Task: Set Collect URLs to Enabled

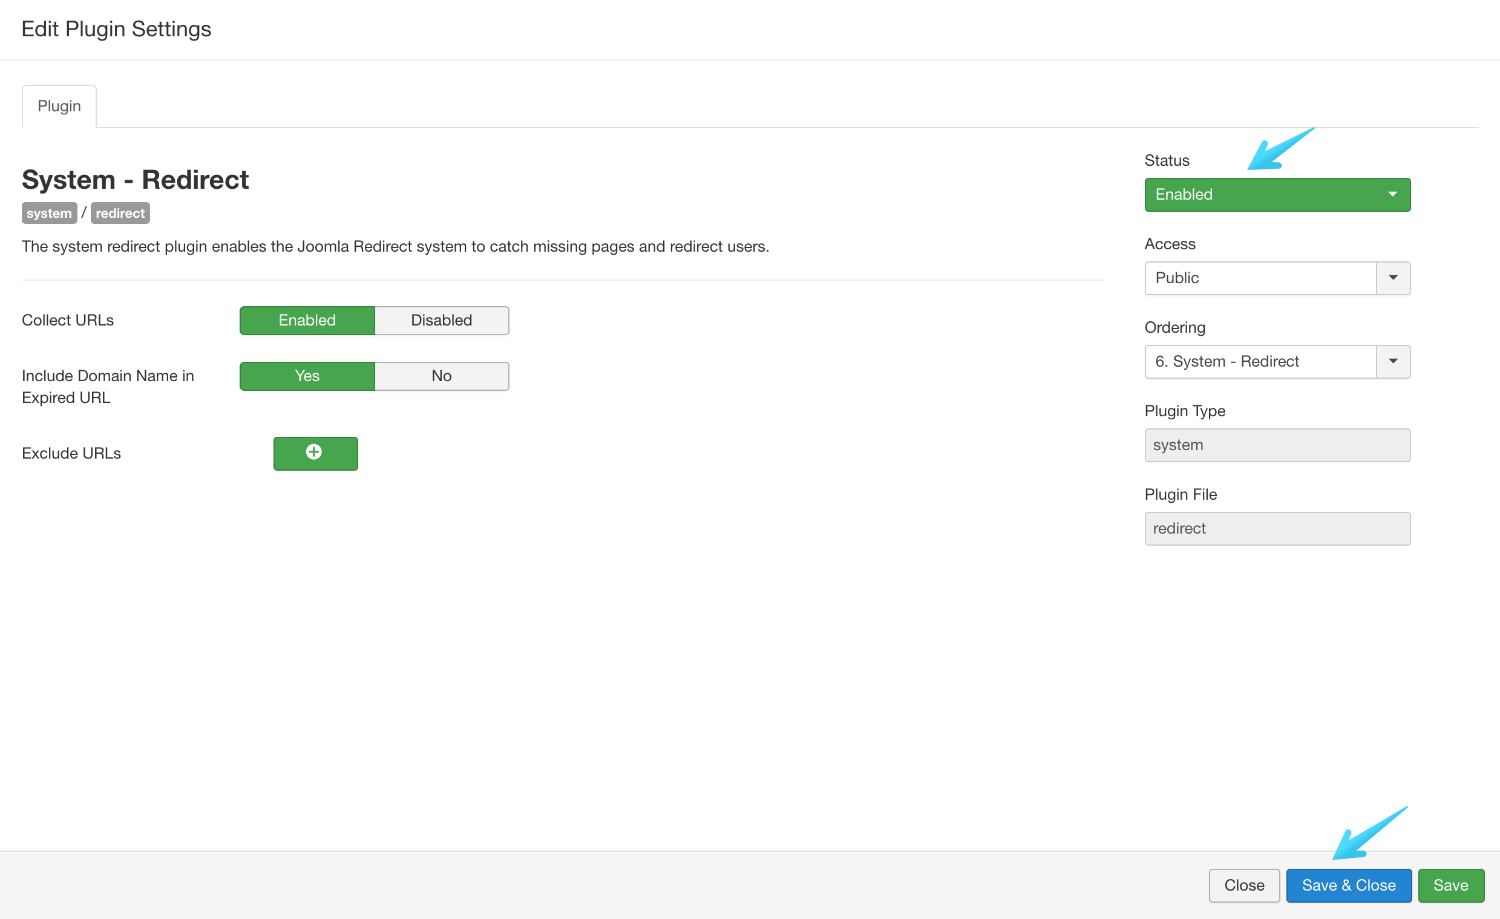Action: click(x=307, y=320)
